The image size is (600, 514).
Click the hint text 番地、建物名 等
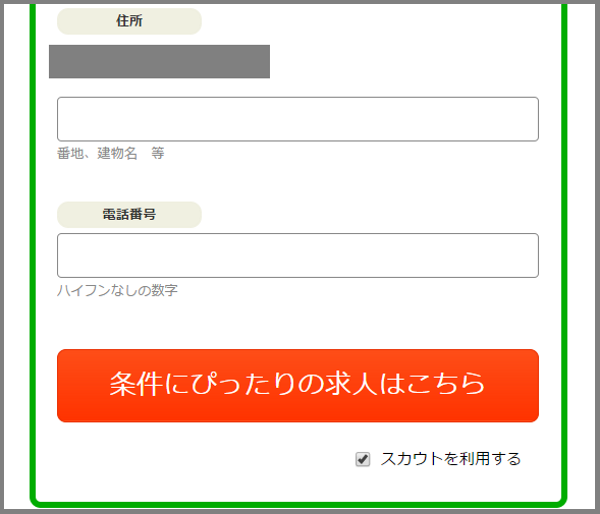pos(110,154)
